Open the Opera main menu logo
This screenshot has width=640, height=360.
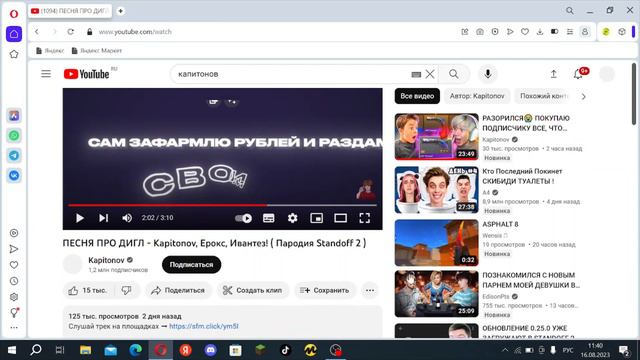point(14,14)
